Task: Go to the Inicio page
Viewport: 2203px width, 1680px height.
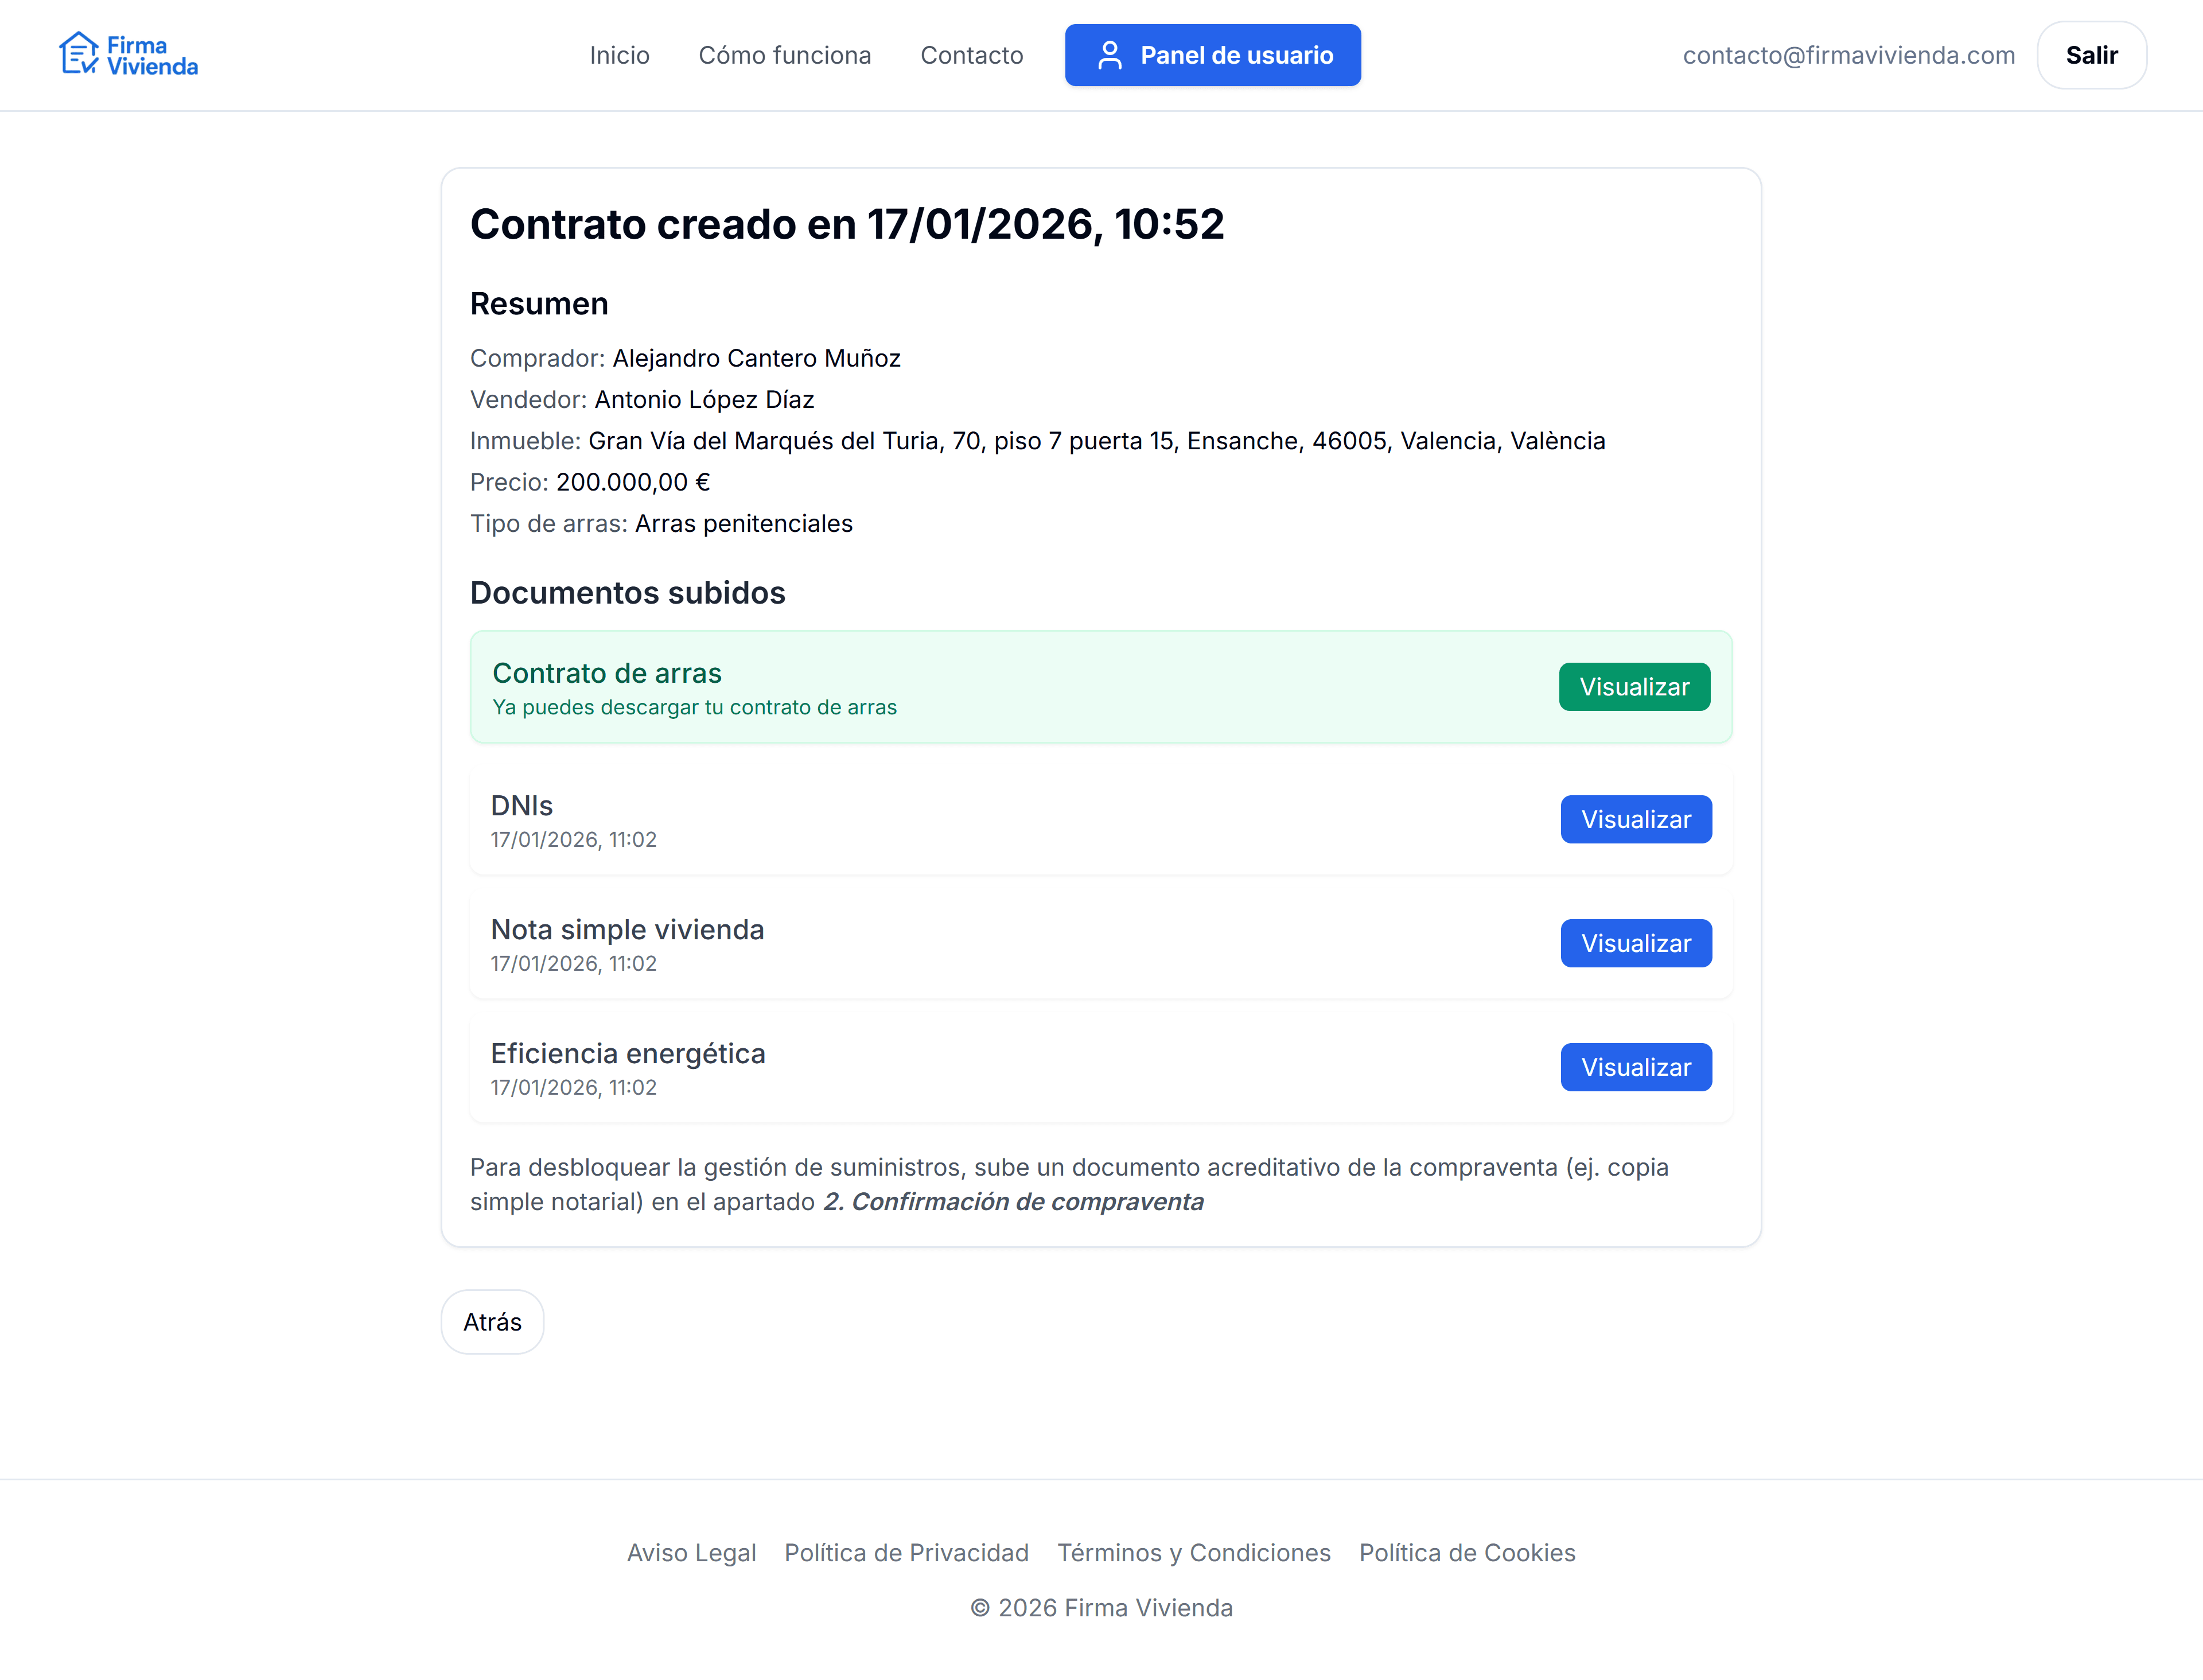Action: (x=619, y=55)
